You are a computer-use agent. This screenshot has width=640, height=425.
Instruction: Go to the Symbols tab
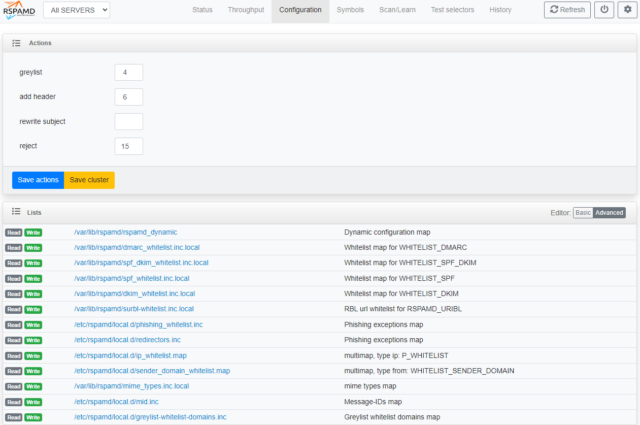tap(350, 10)
